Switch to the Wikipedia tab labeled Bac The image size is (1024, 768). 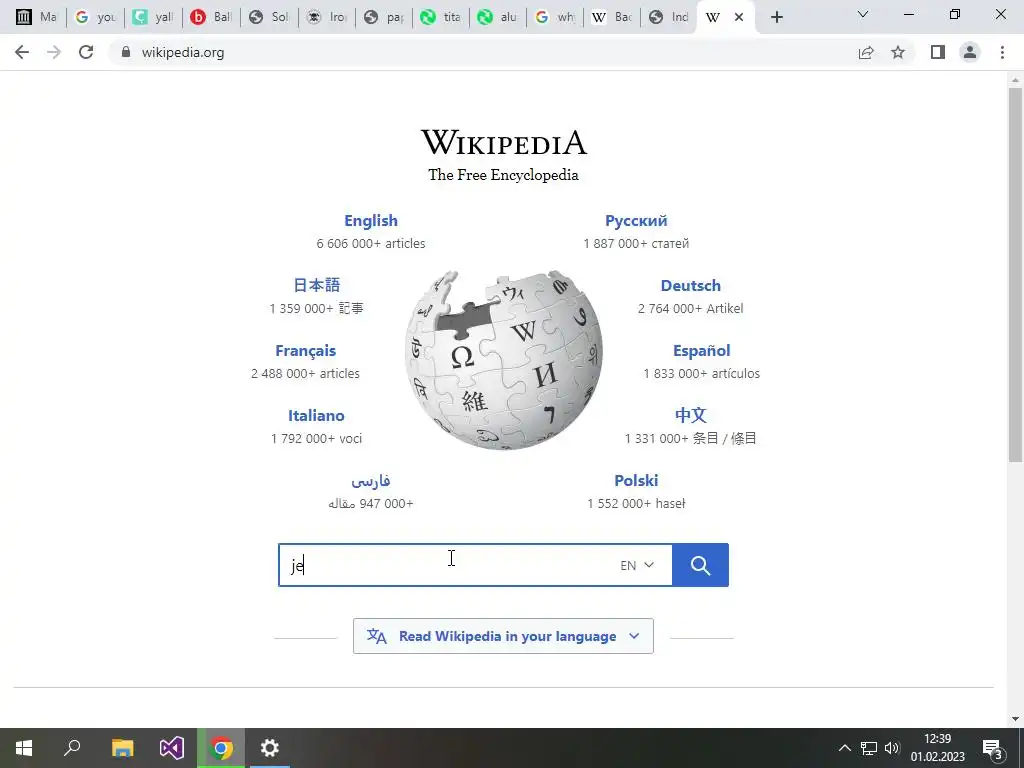click(x=613, y=17)
